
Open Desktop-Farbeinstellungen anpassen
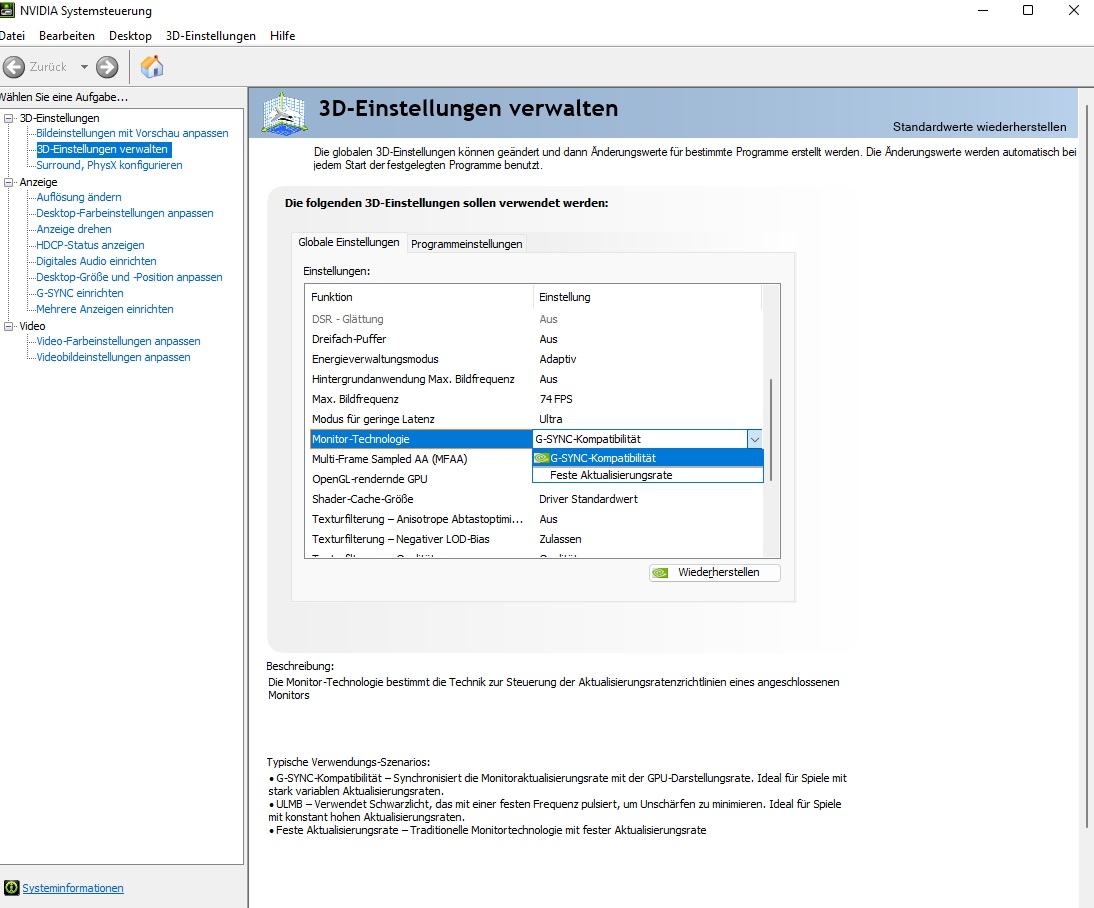pyautogui.click(x=125, y=213)
